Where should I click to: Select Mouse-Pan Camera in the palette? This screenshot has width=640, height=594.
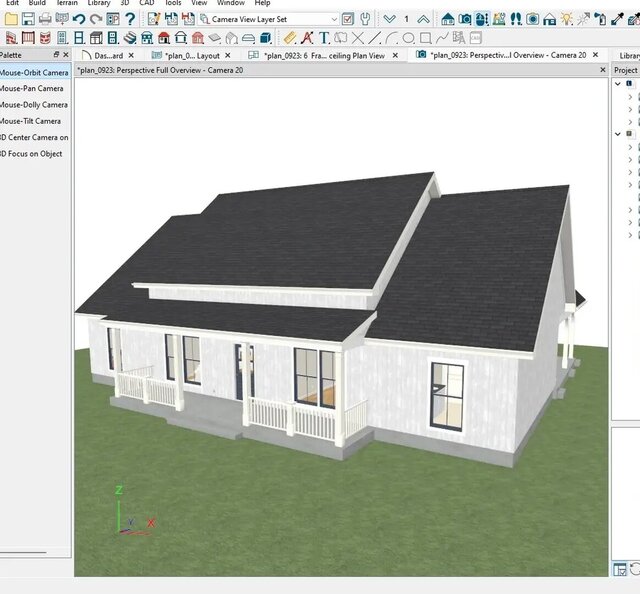[x=33, y=89]
